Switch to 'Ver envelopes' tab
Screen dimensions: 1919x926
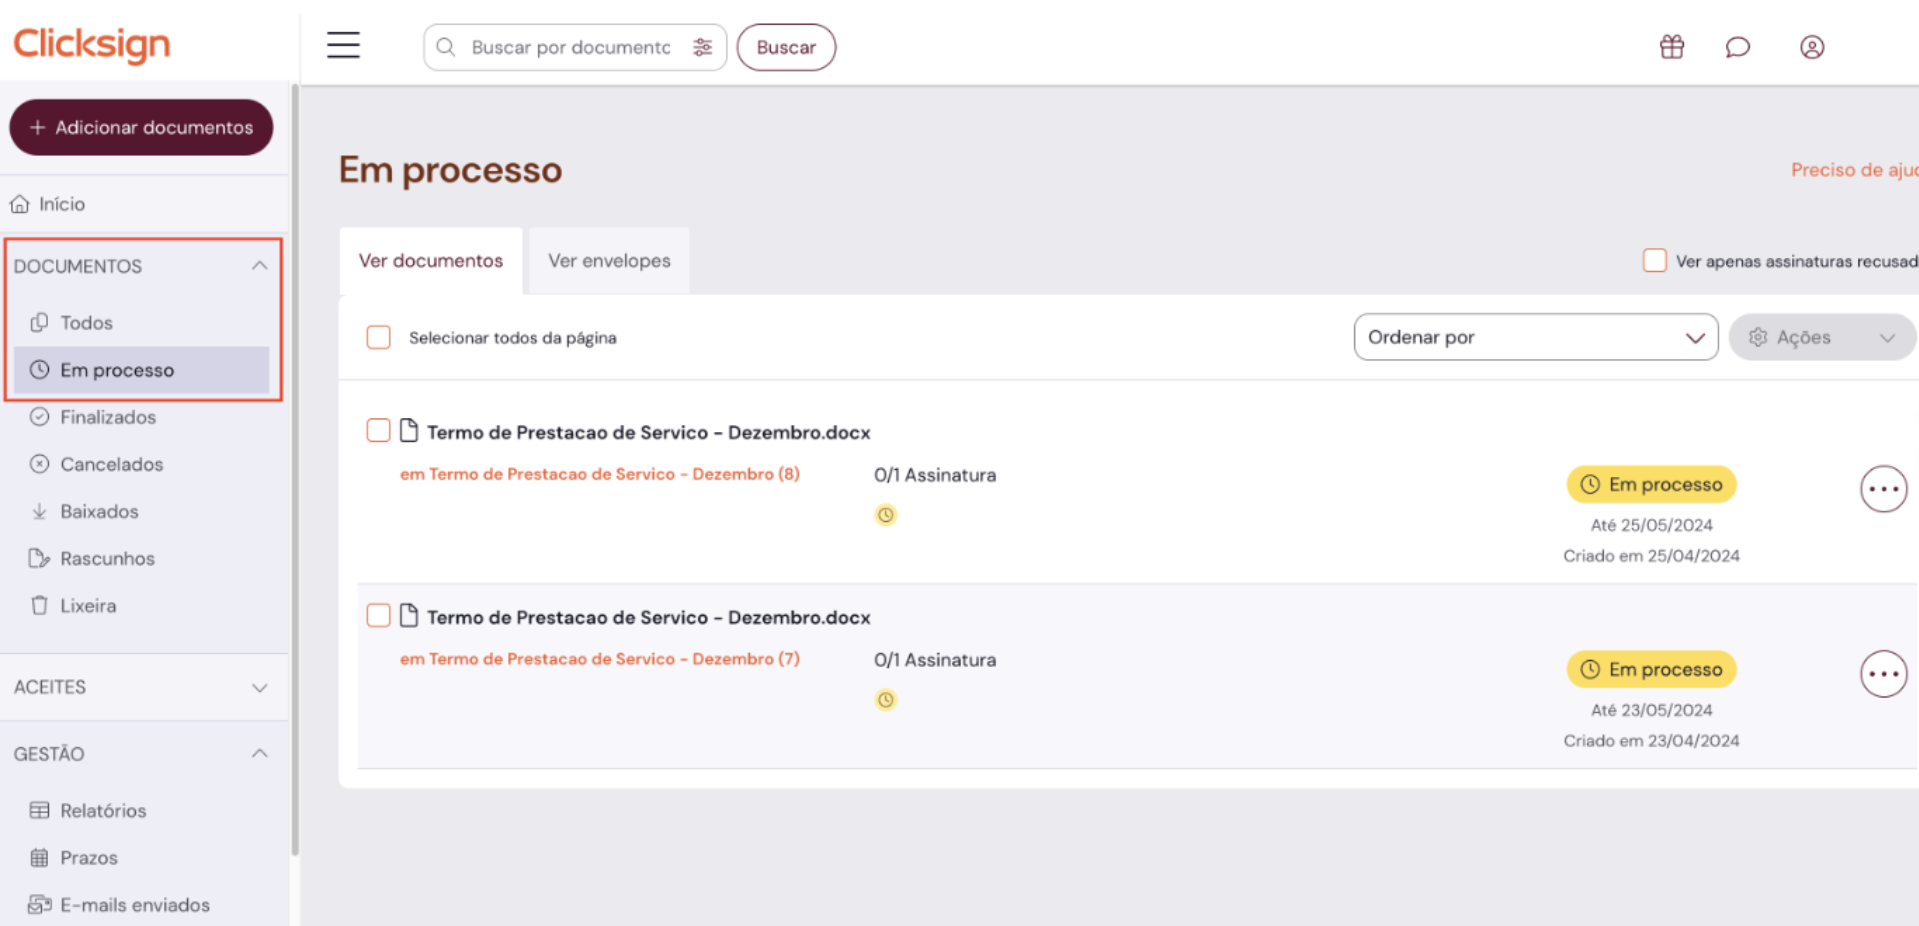coord(609,261)
